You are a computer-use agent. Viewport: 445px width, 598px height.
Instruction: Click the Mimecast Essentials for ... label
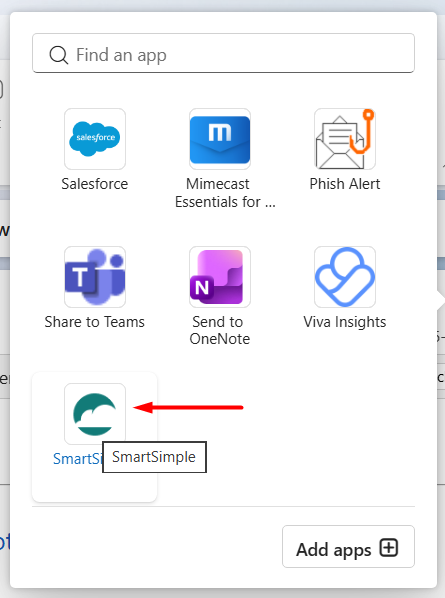[225, 193]
